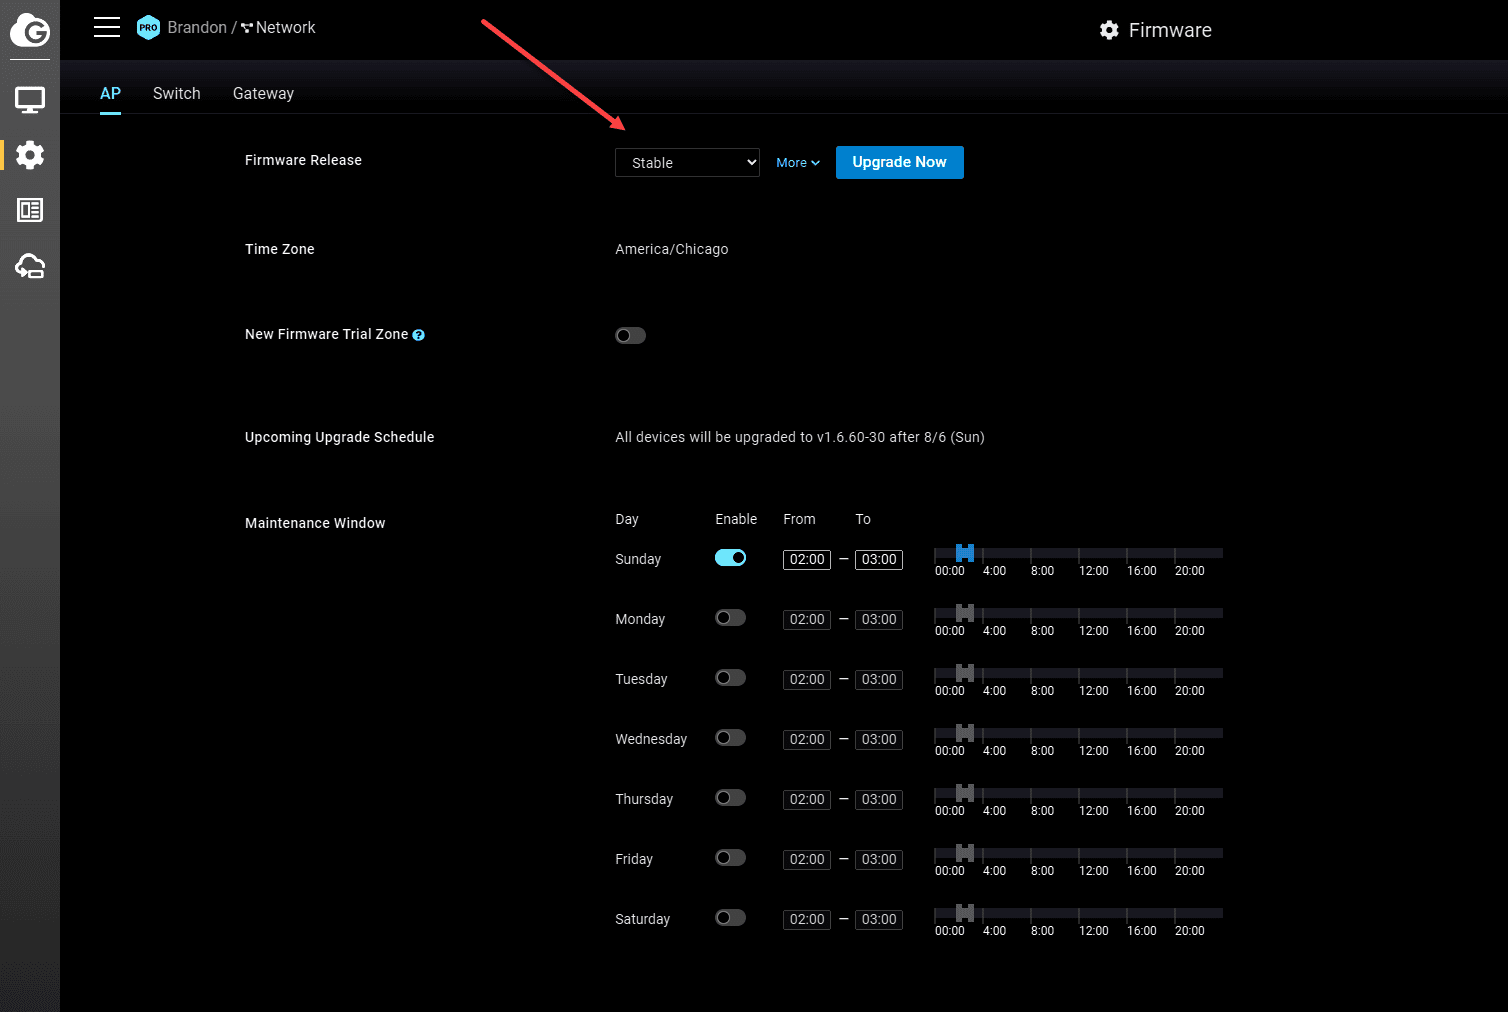This screenshot has height=1012, width=1508.
Task: Click the Tuesday timeline slider handle
Action: click(965, 673)
